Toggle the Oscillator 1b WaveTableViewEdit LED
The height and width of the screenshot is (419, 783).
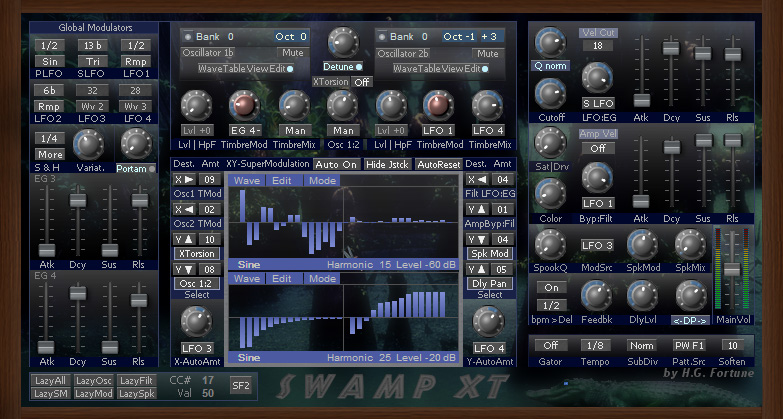pyautogui.click(x=290, y=68)
